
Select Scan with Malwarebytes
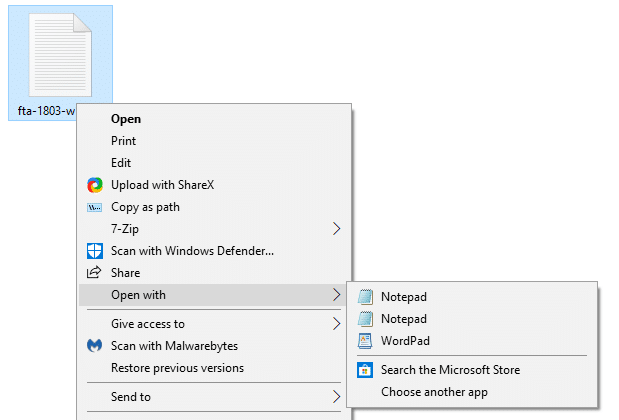tap(214, 346)
